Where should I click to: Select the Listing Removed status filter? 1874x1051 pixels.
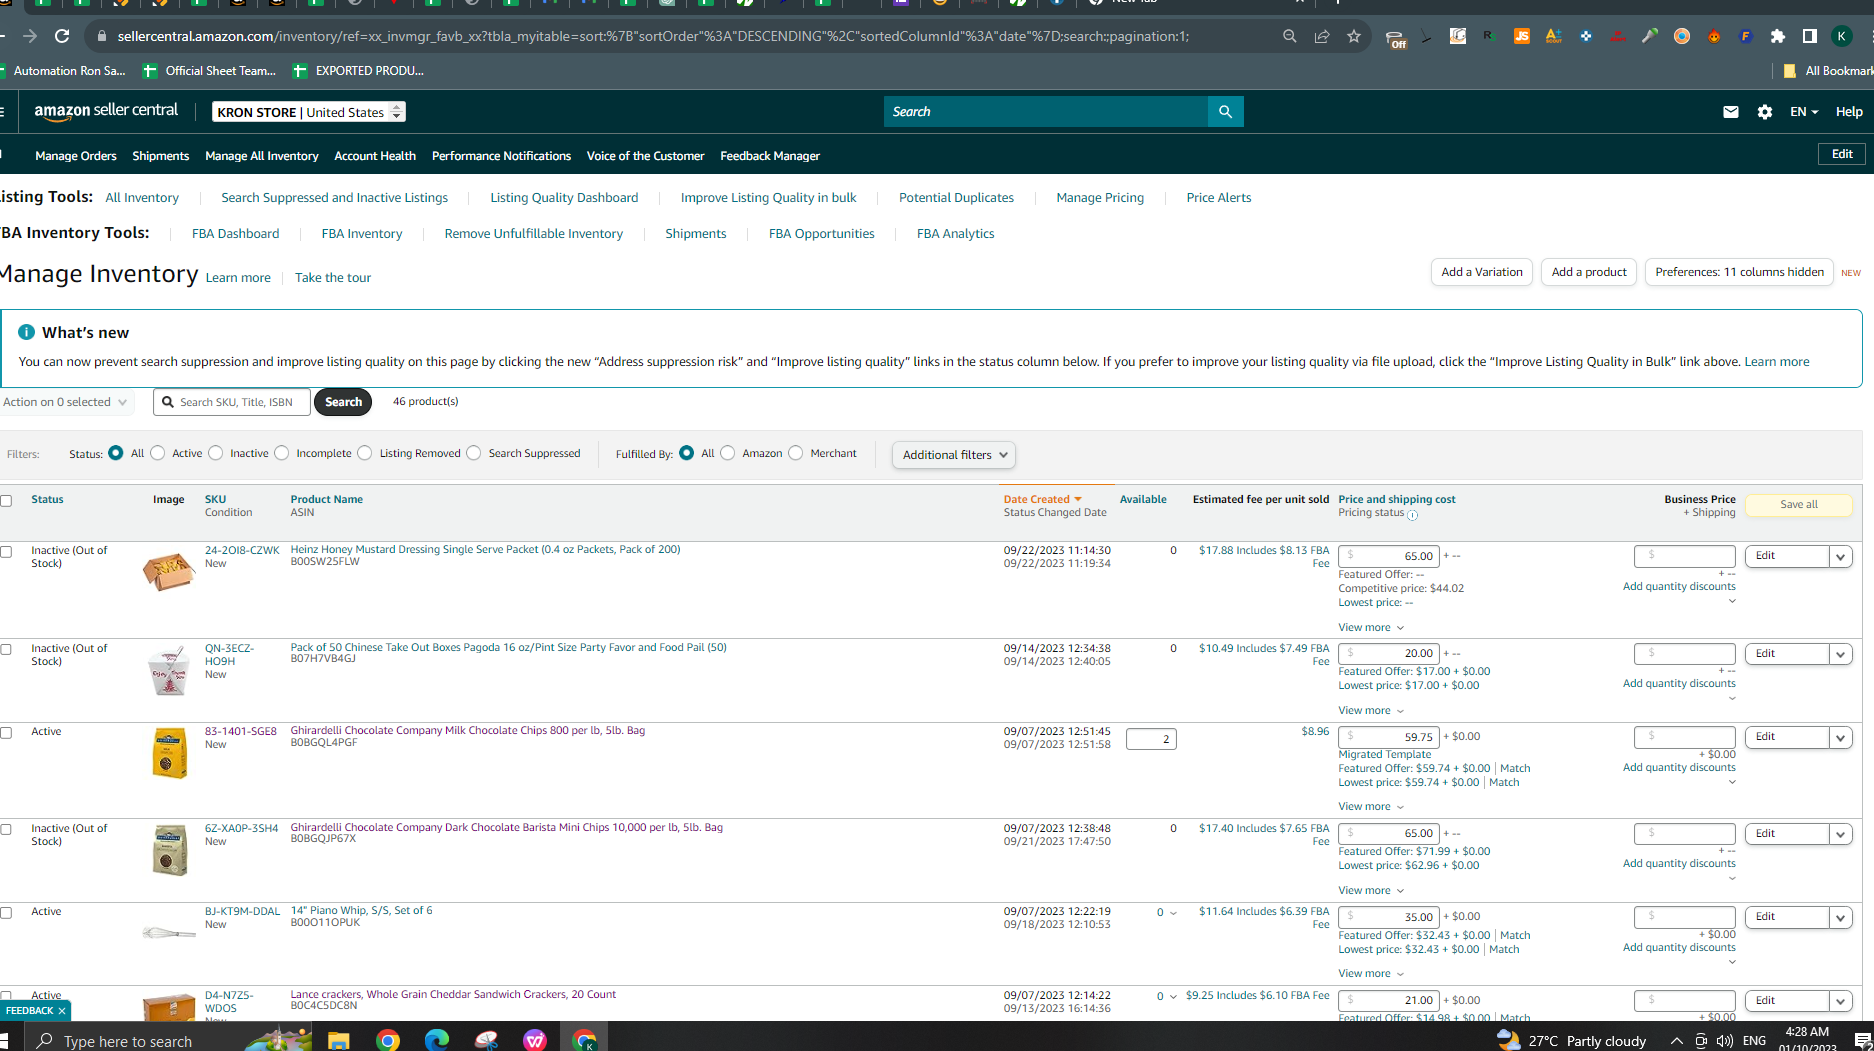[x=365, y=453]
